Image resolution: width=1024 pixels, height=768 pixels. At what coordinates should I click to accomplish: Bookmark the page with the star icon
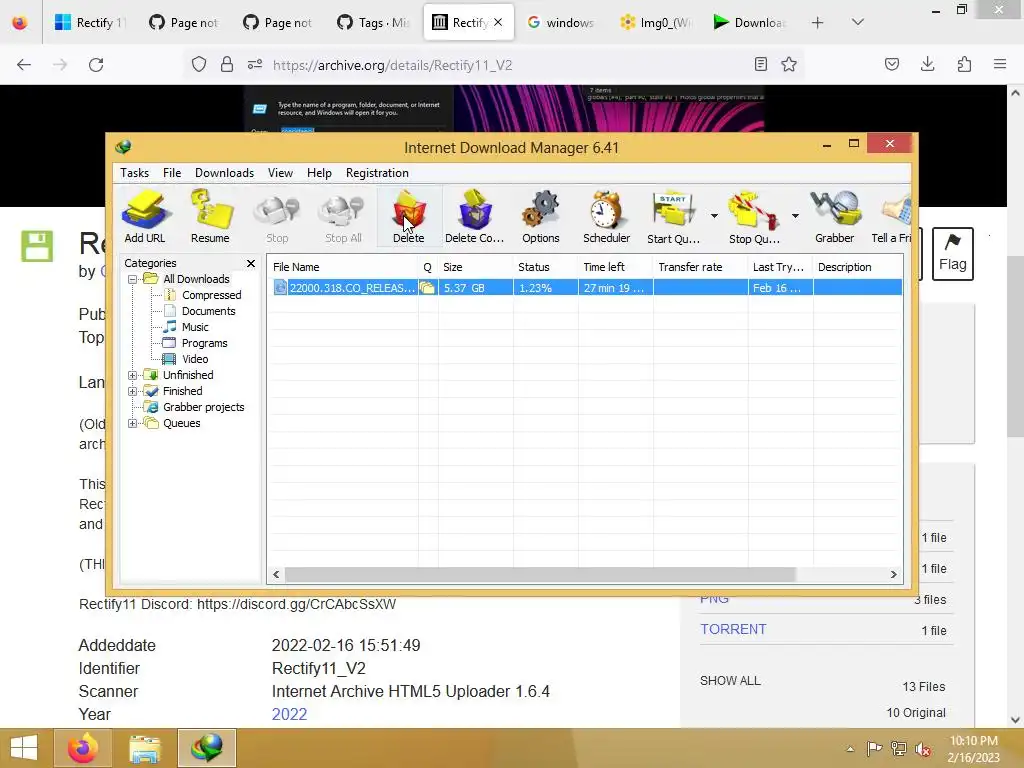point(789,64)
